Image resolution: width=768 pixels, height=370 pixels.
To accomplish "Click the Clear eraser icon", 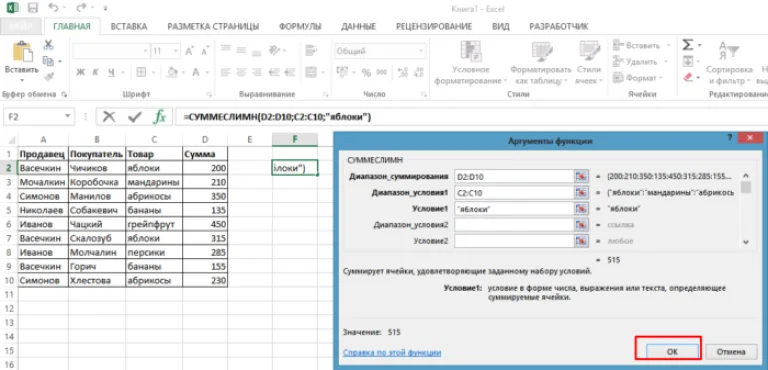I will pyautogui.click(x=688, y=77).
